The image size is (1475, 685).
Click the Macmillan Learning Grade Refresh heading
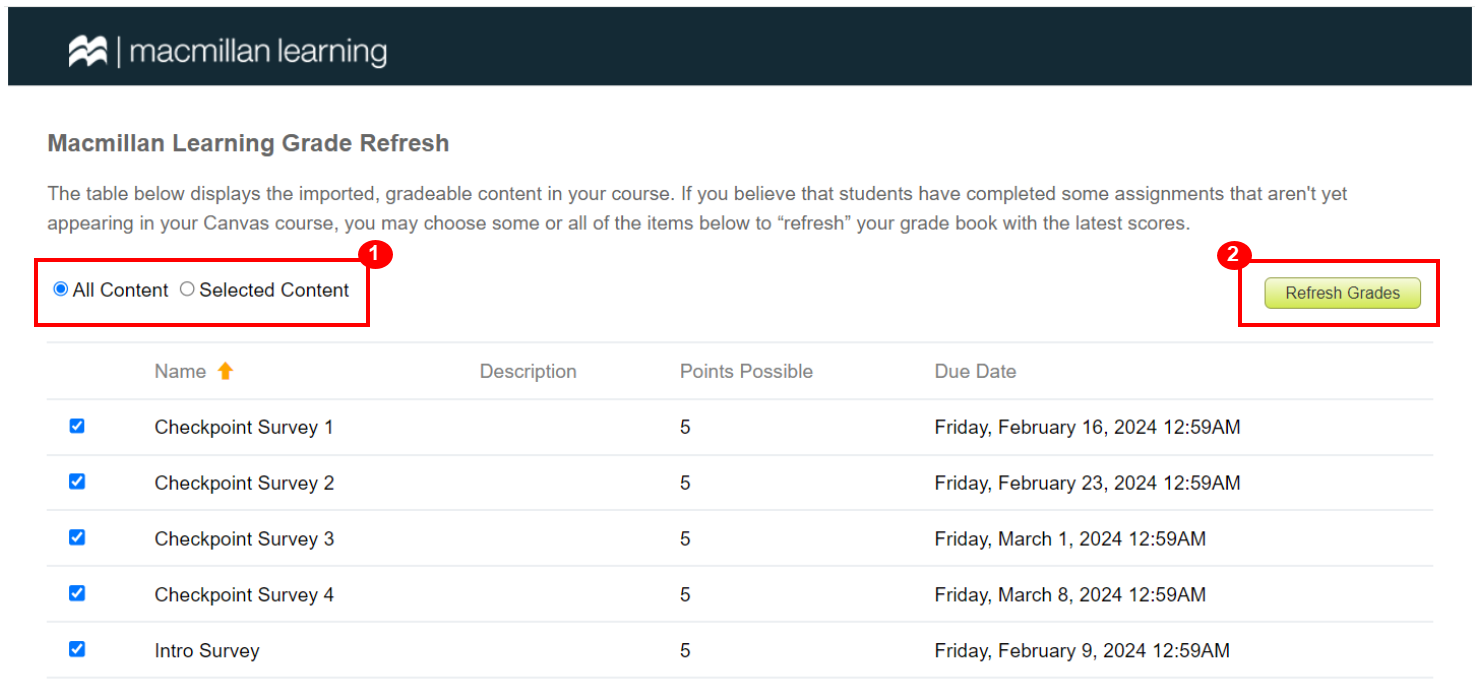click(248, 143)
